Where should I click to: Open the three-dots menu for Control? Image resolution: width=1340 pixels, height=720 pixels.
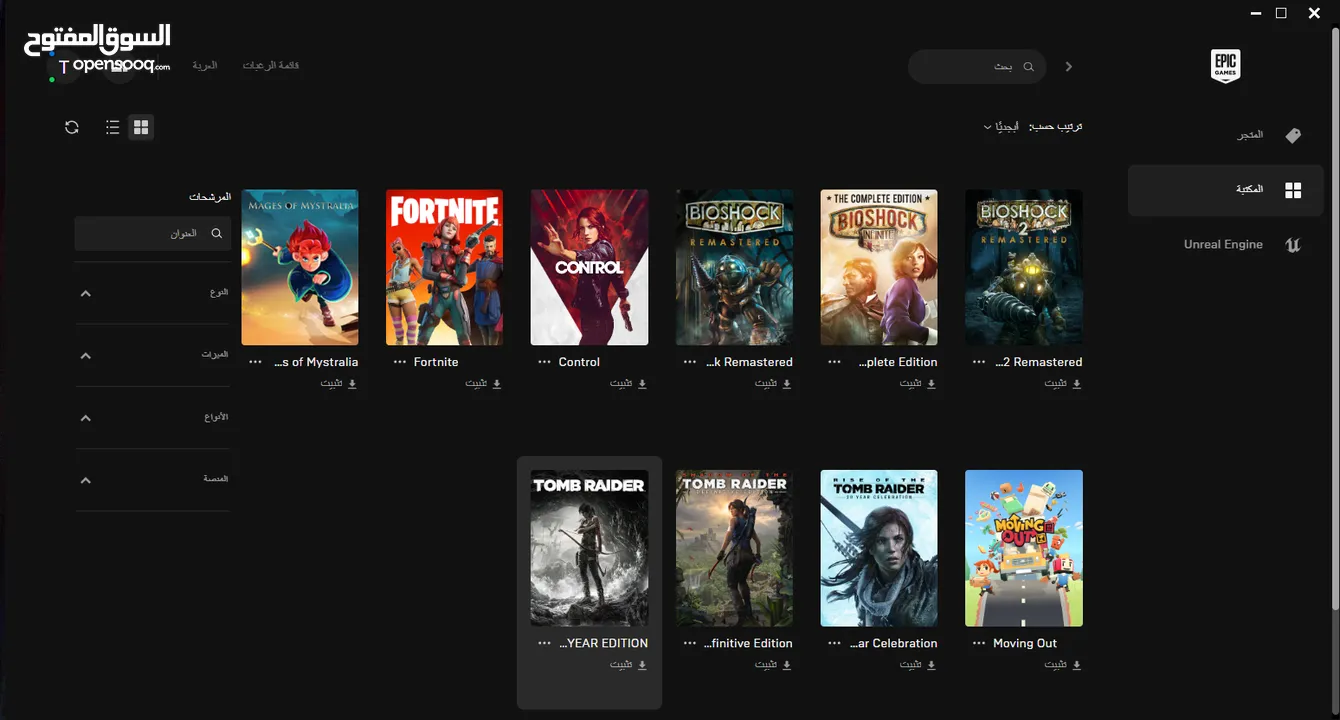tap(545, 362)
